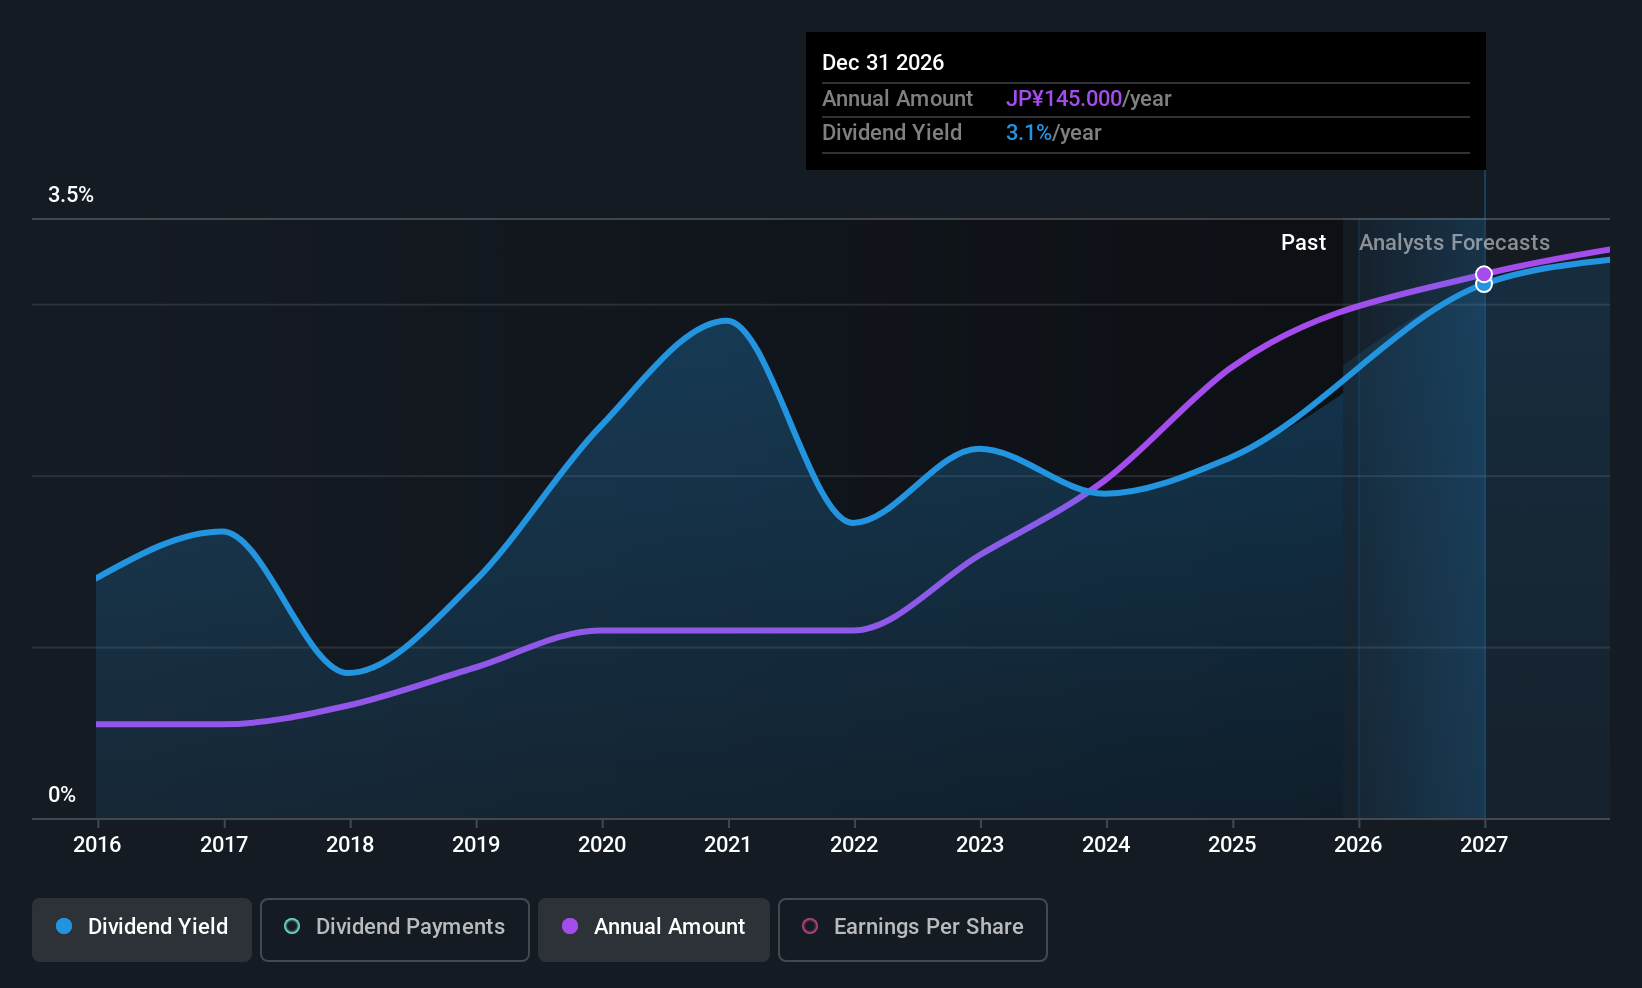Viewport: 1642px width, 988px height.
Task: Click the pink Earnings Per Share circle
Action: click(x=810, y=926)
